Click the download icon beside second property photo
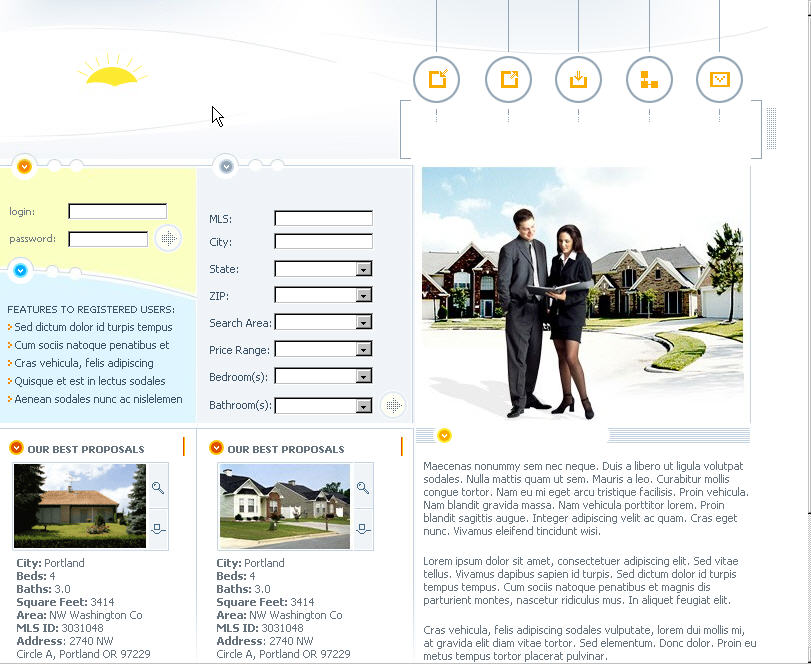811x665 pixels. 363,528
